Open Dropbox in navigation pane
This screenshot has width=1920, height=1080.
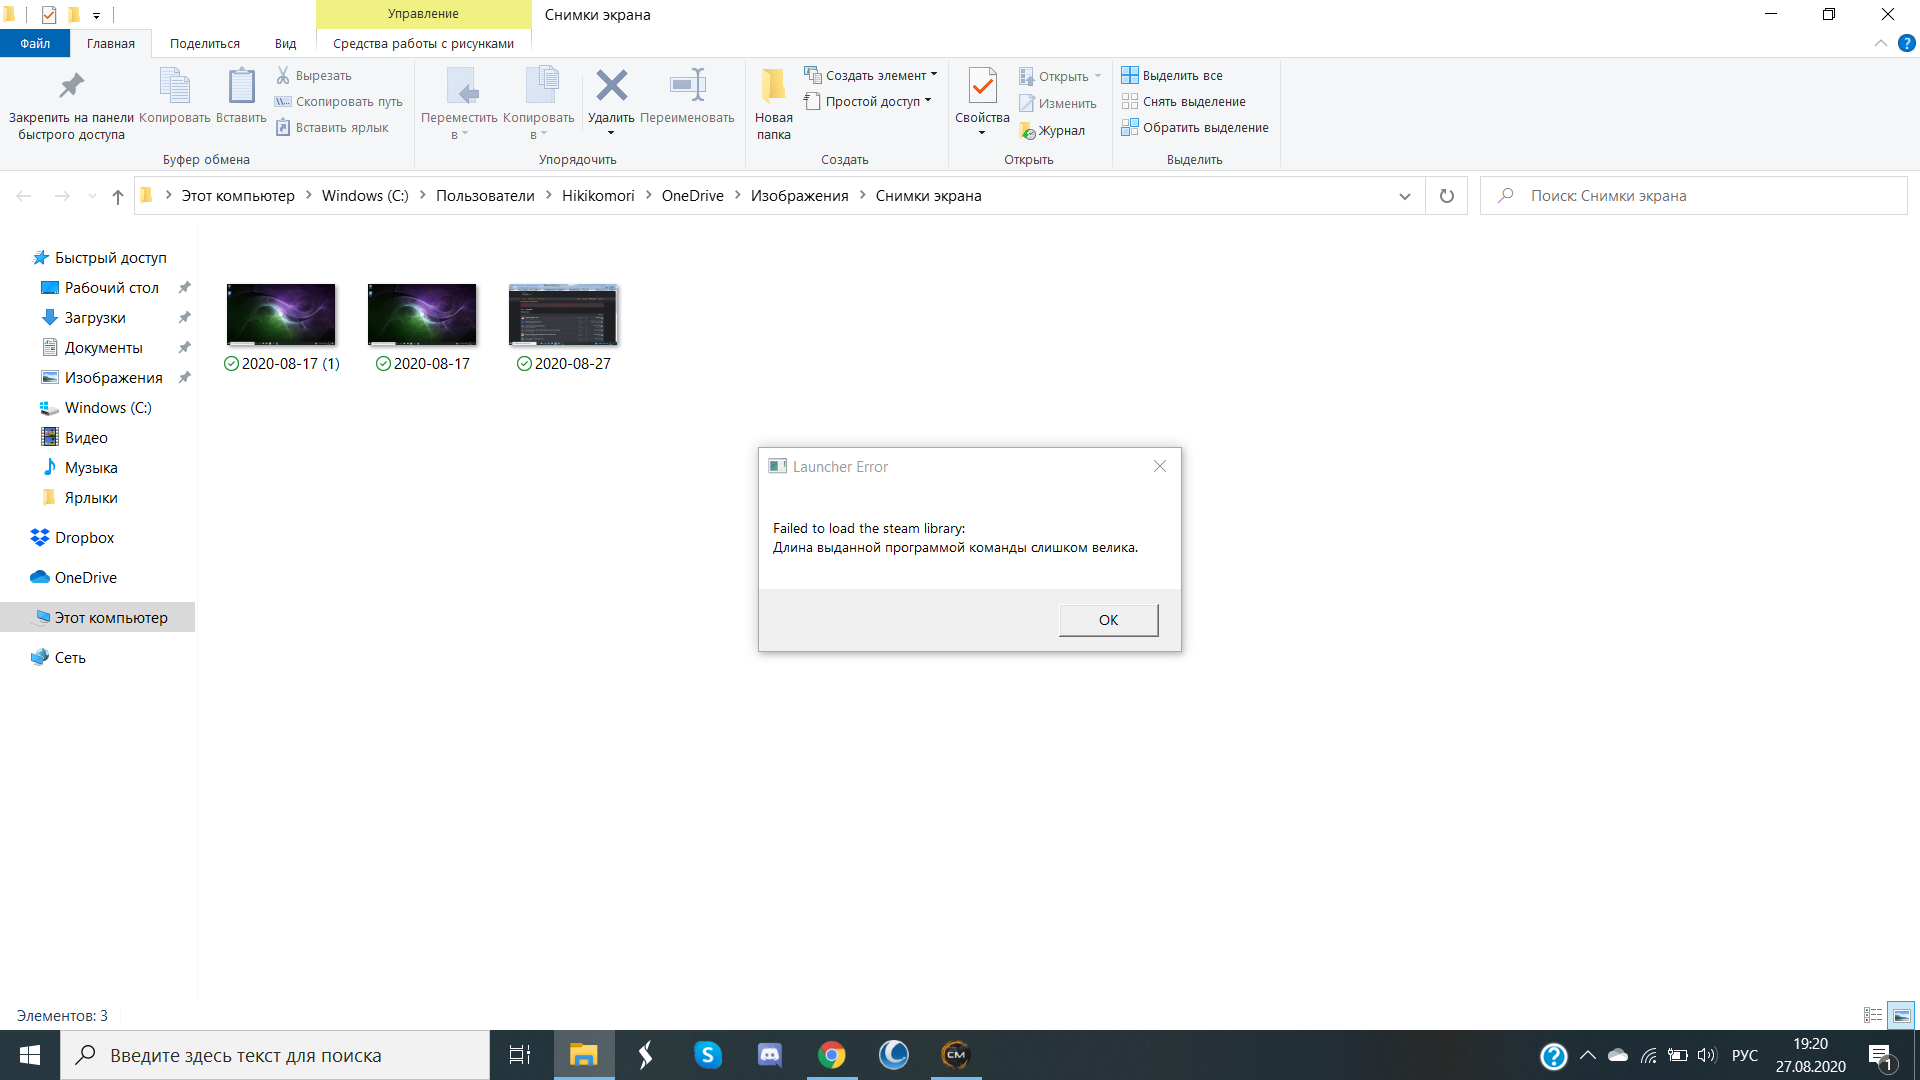click(84, 537)
